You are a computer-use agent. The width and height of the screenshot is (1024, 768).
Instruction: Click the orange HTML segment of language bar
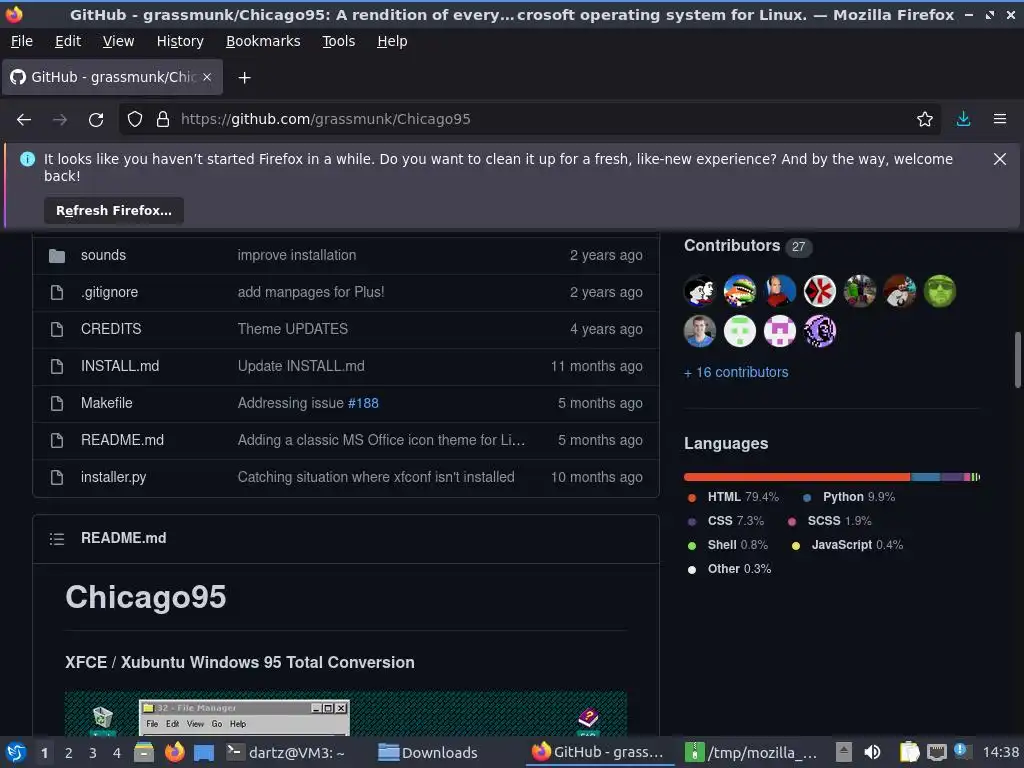click(x=797, y=477)
